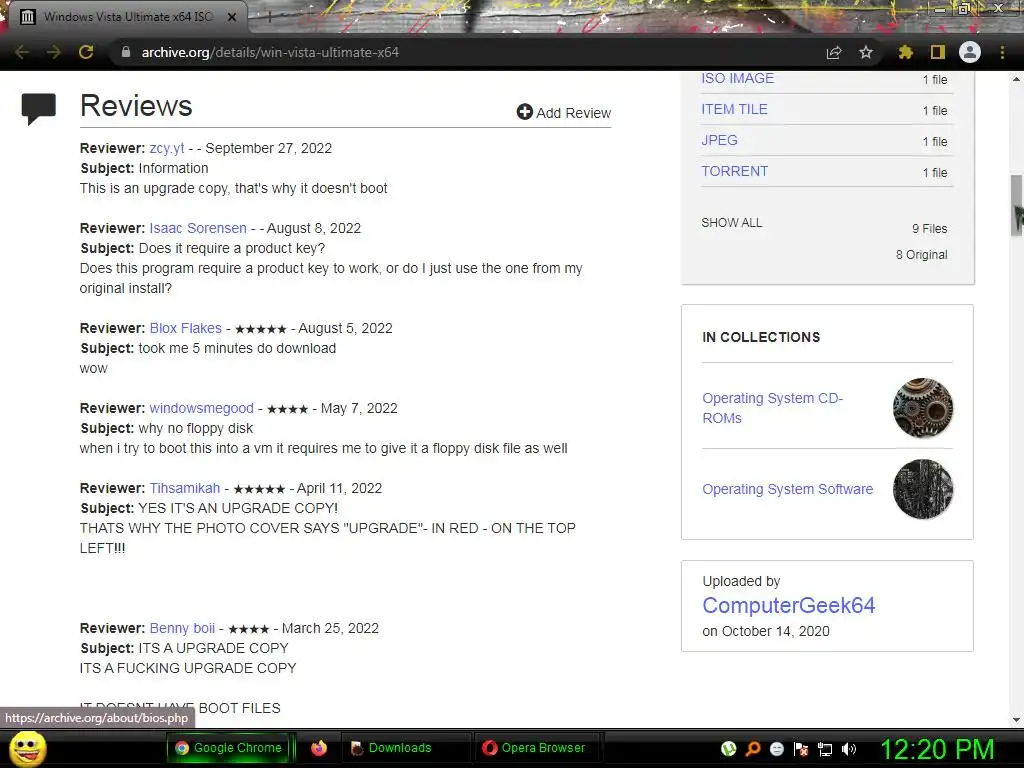
Task: Switch to Google Chrome taskbar button
Action: pos(228,748)
